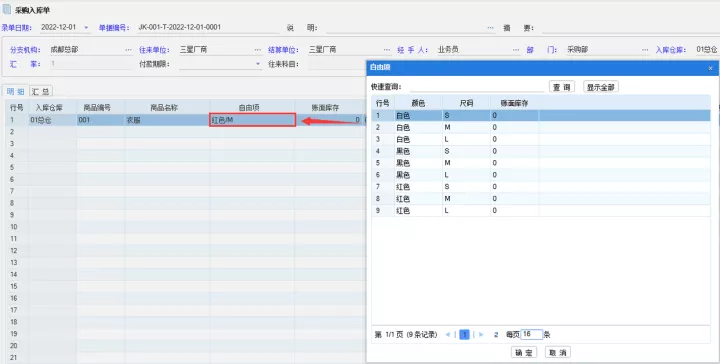Select page 1 in the dialog pager
This screenshot has width=720, height=364.
464,335
